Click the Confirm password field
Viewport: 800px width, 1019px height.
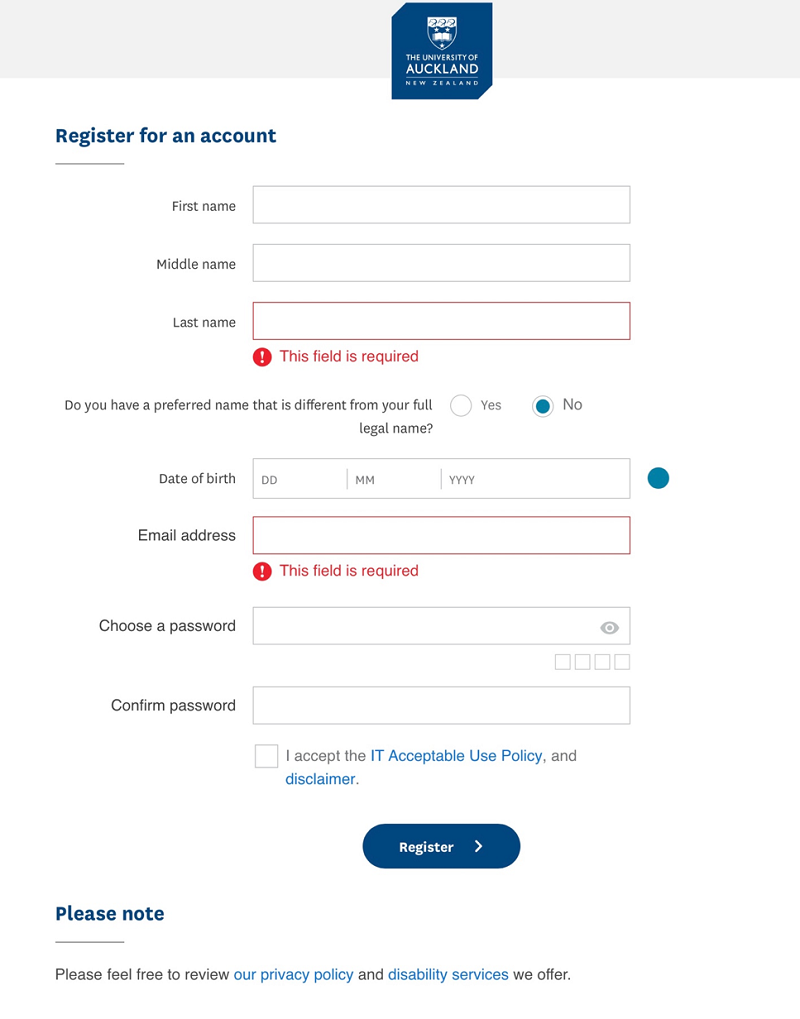[x=441, y=705]
